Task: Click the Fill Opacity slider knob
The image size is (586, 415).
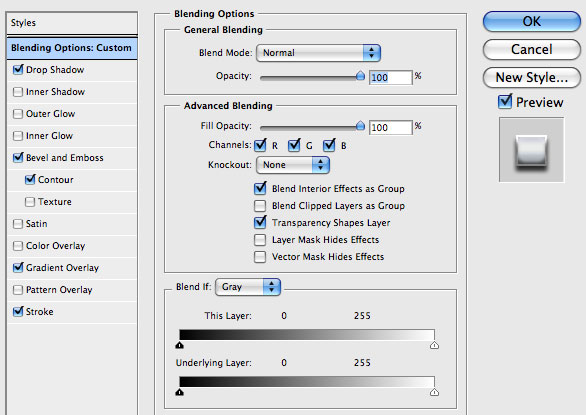Action: [x=360, y=126]
